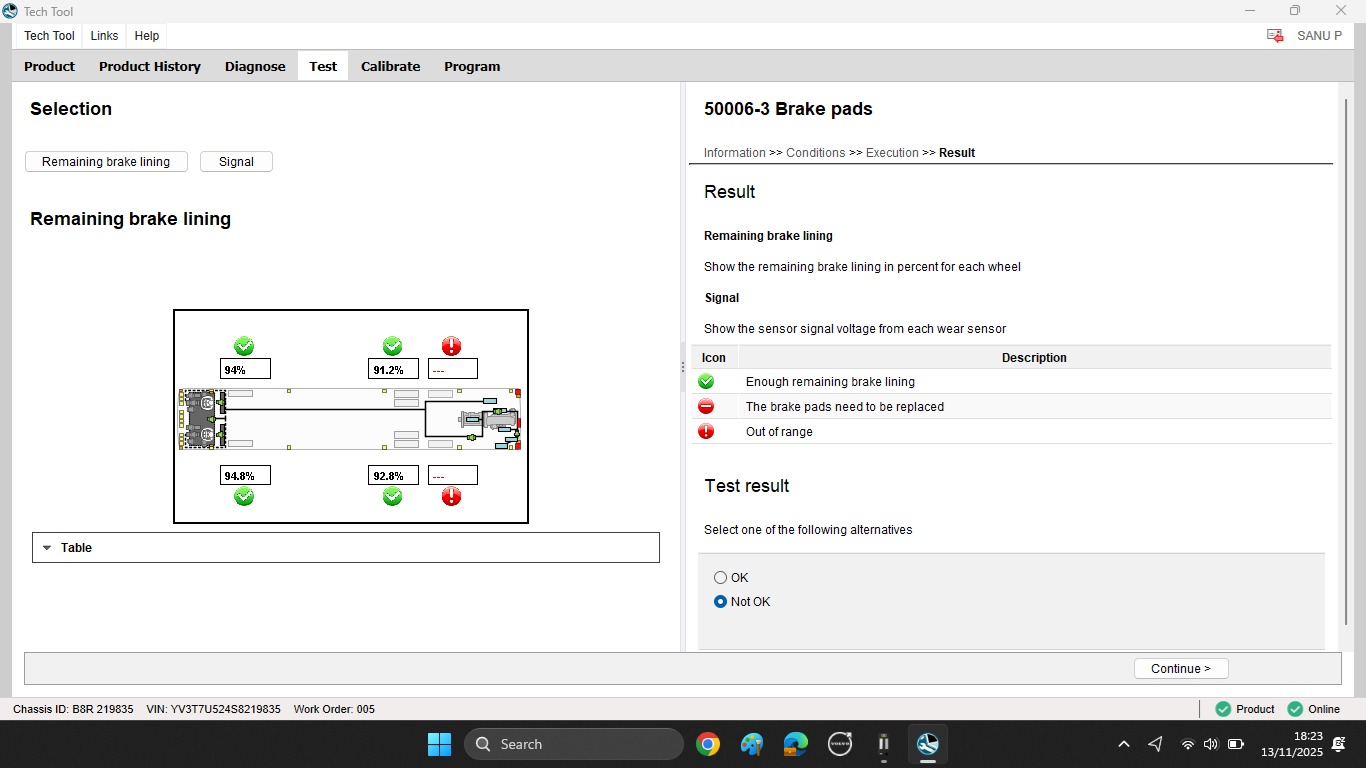Open Google Chrome from the taskbar
This screenshot has width=1366, height=768.
708,744
